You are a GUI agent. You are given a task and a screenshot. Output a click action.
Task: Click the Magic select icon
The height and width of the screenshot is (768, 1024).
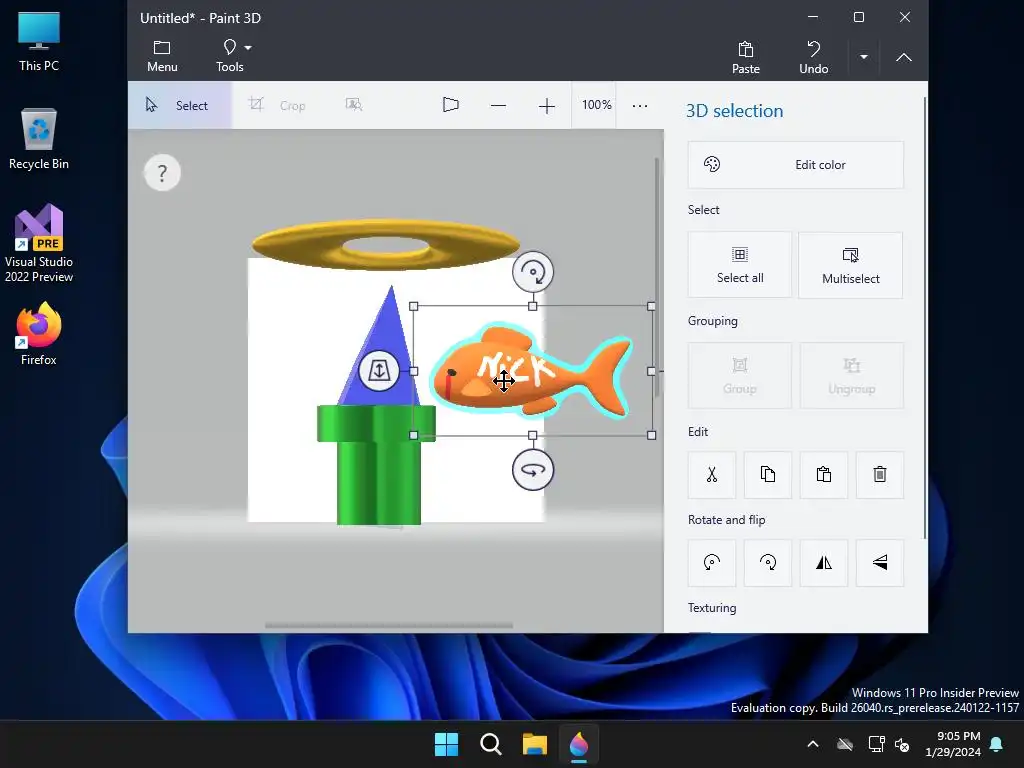click(x=353, y=104)
